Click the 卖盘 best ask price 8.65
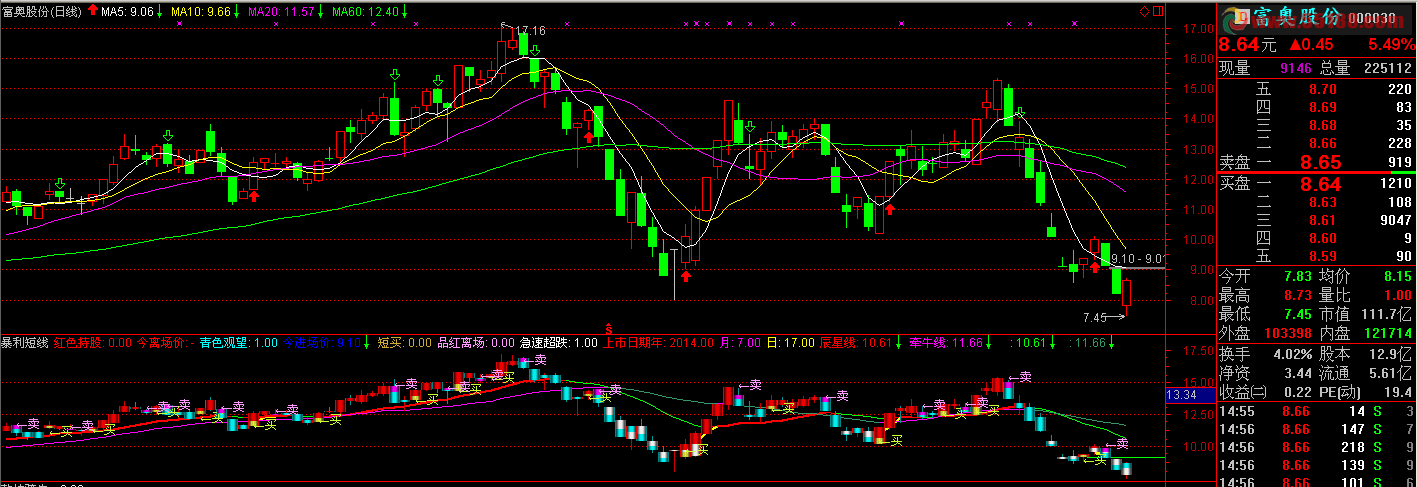Image resolution: width=1417 pixels, height=487 pixels. (x=1319, y=162)
